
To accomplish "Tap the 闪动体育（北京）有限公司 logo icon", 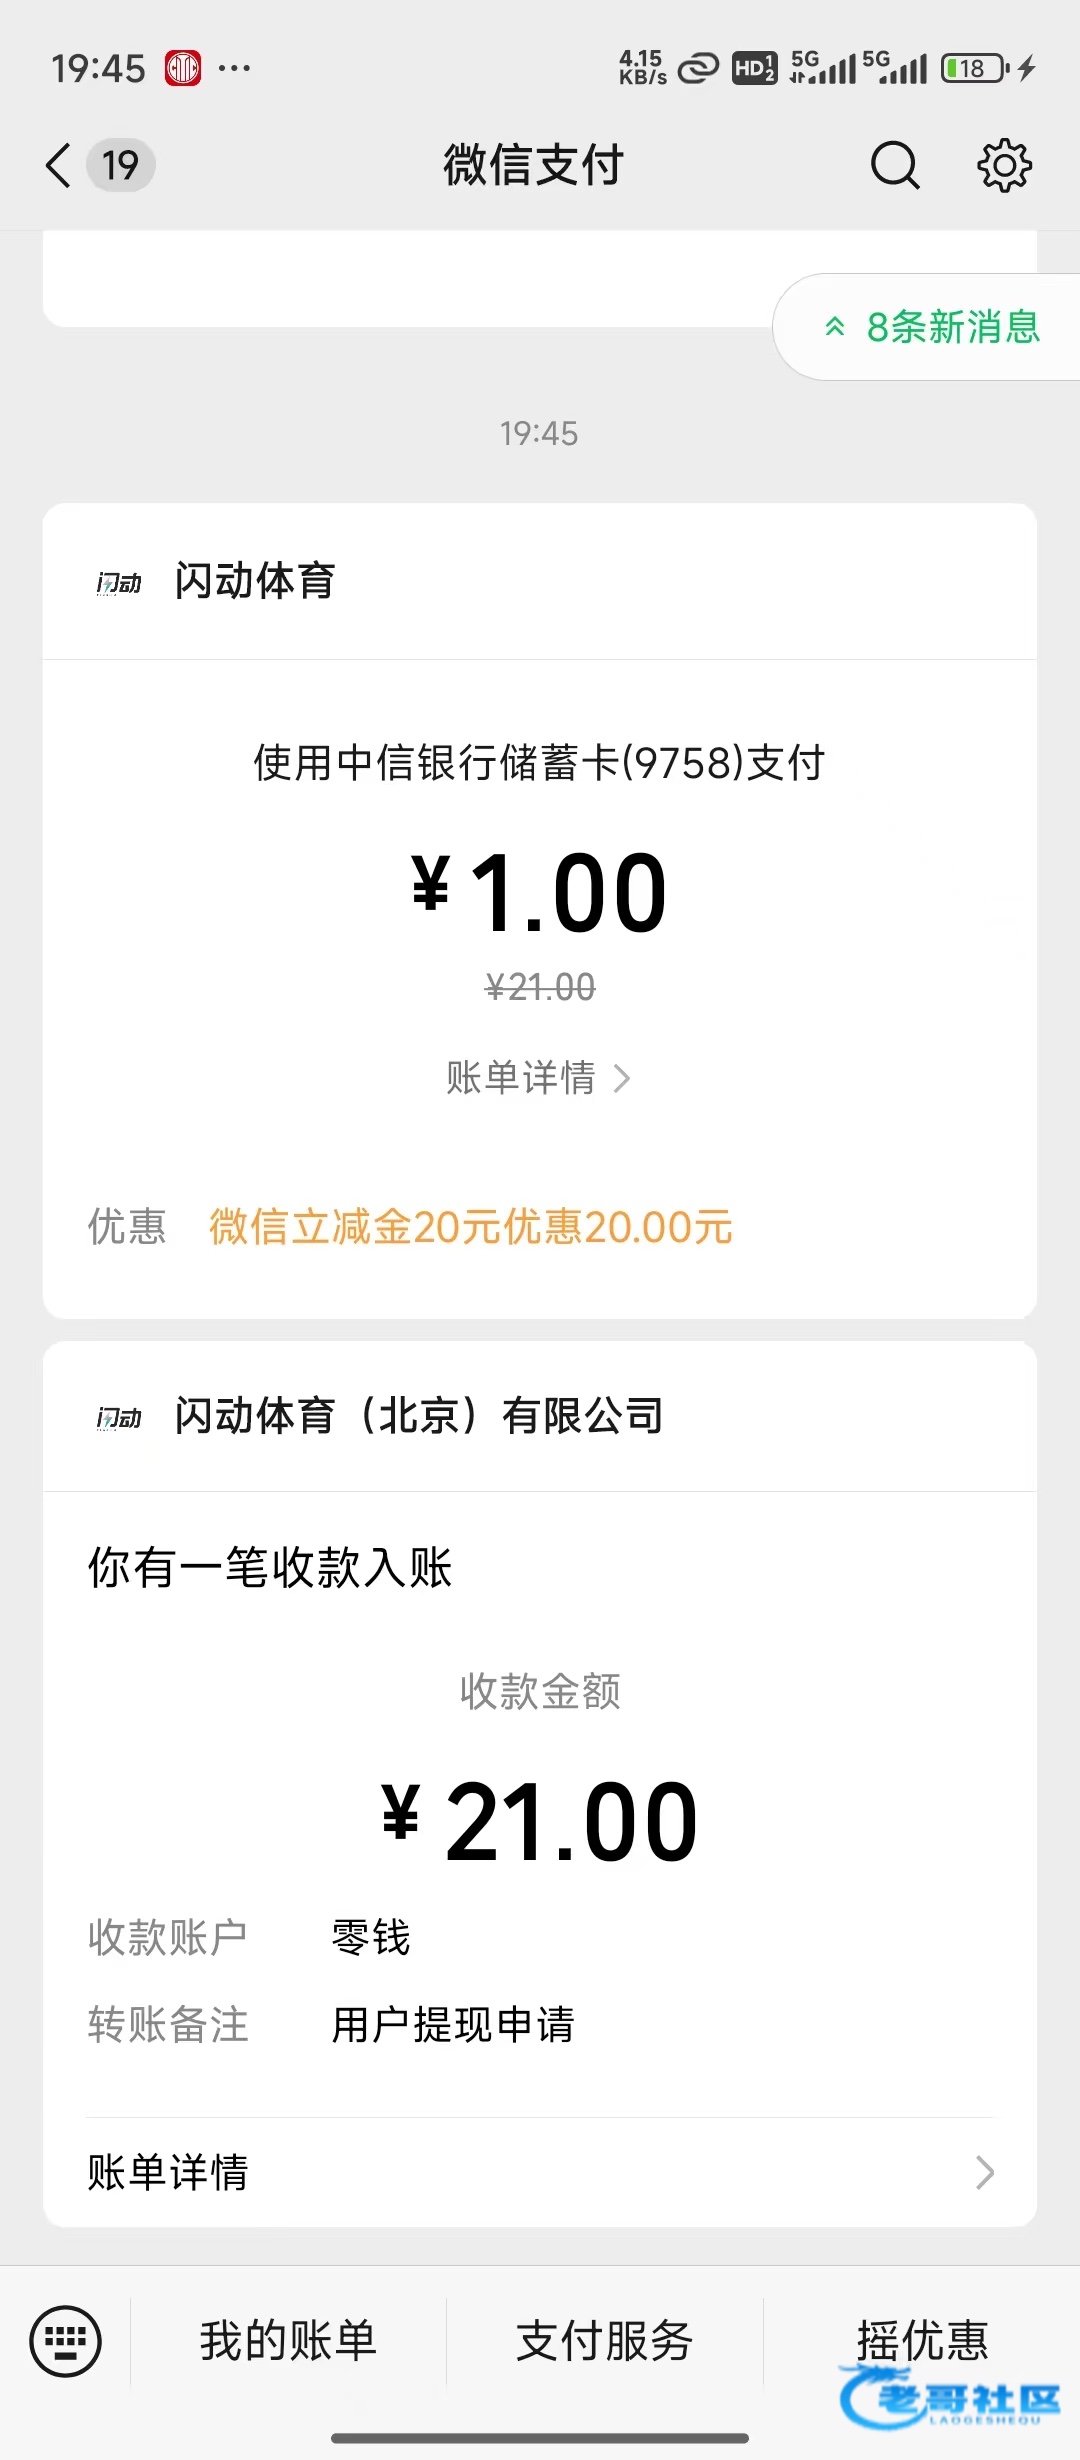I will 119,1417.
